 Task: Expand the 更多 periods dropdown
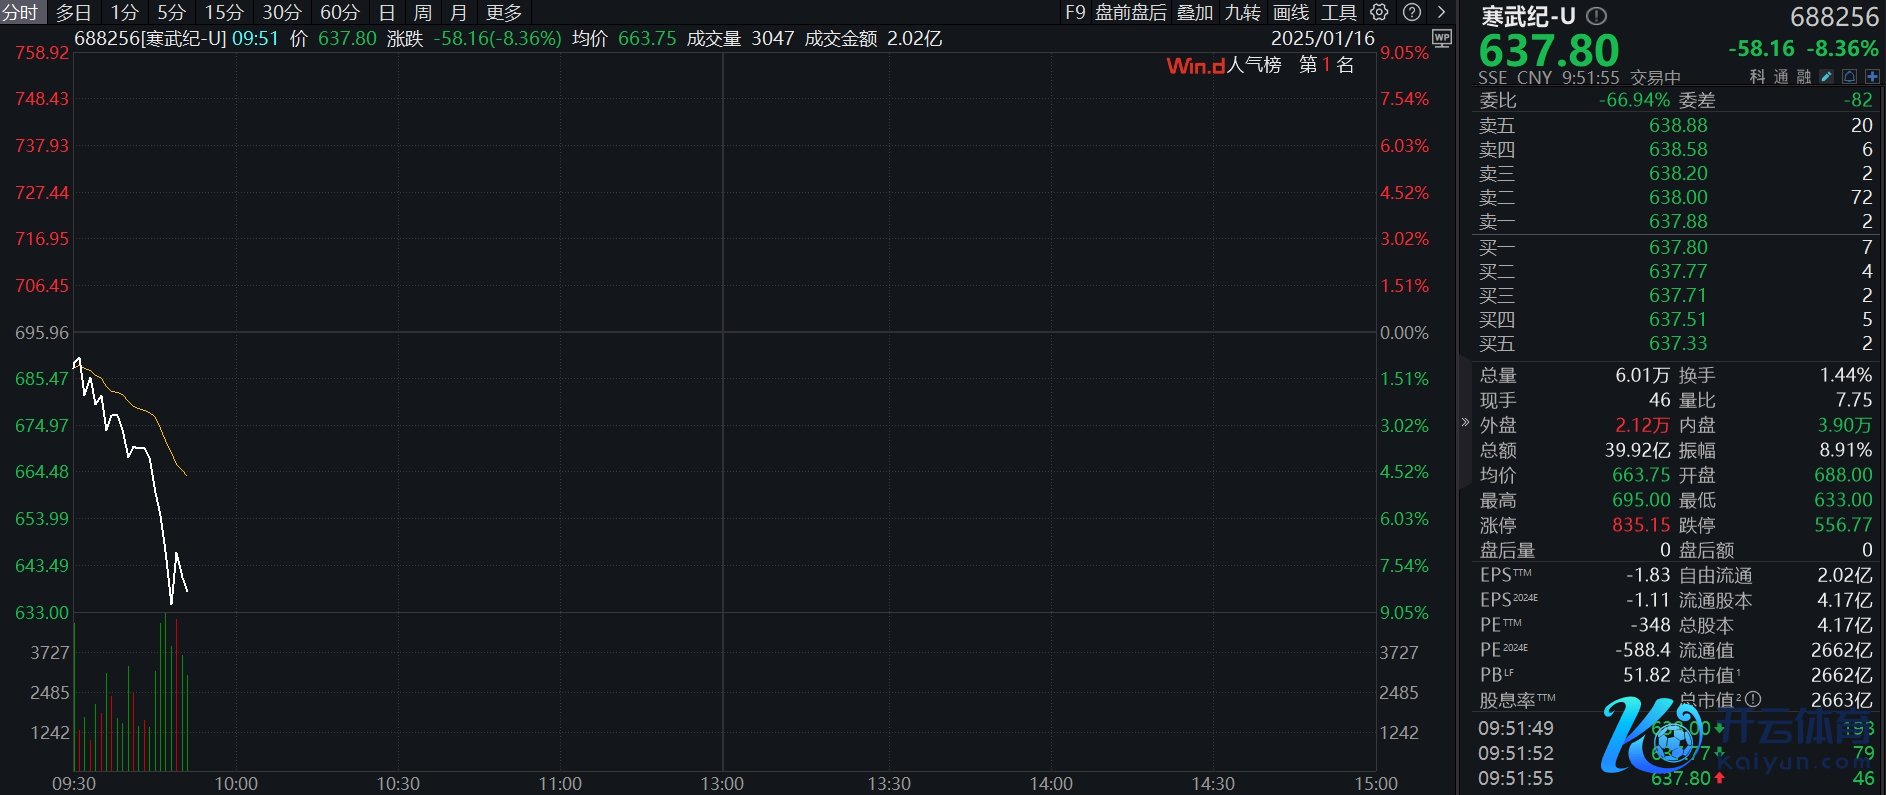click(x=503, y=12)
